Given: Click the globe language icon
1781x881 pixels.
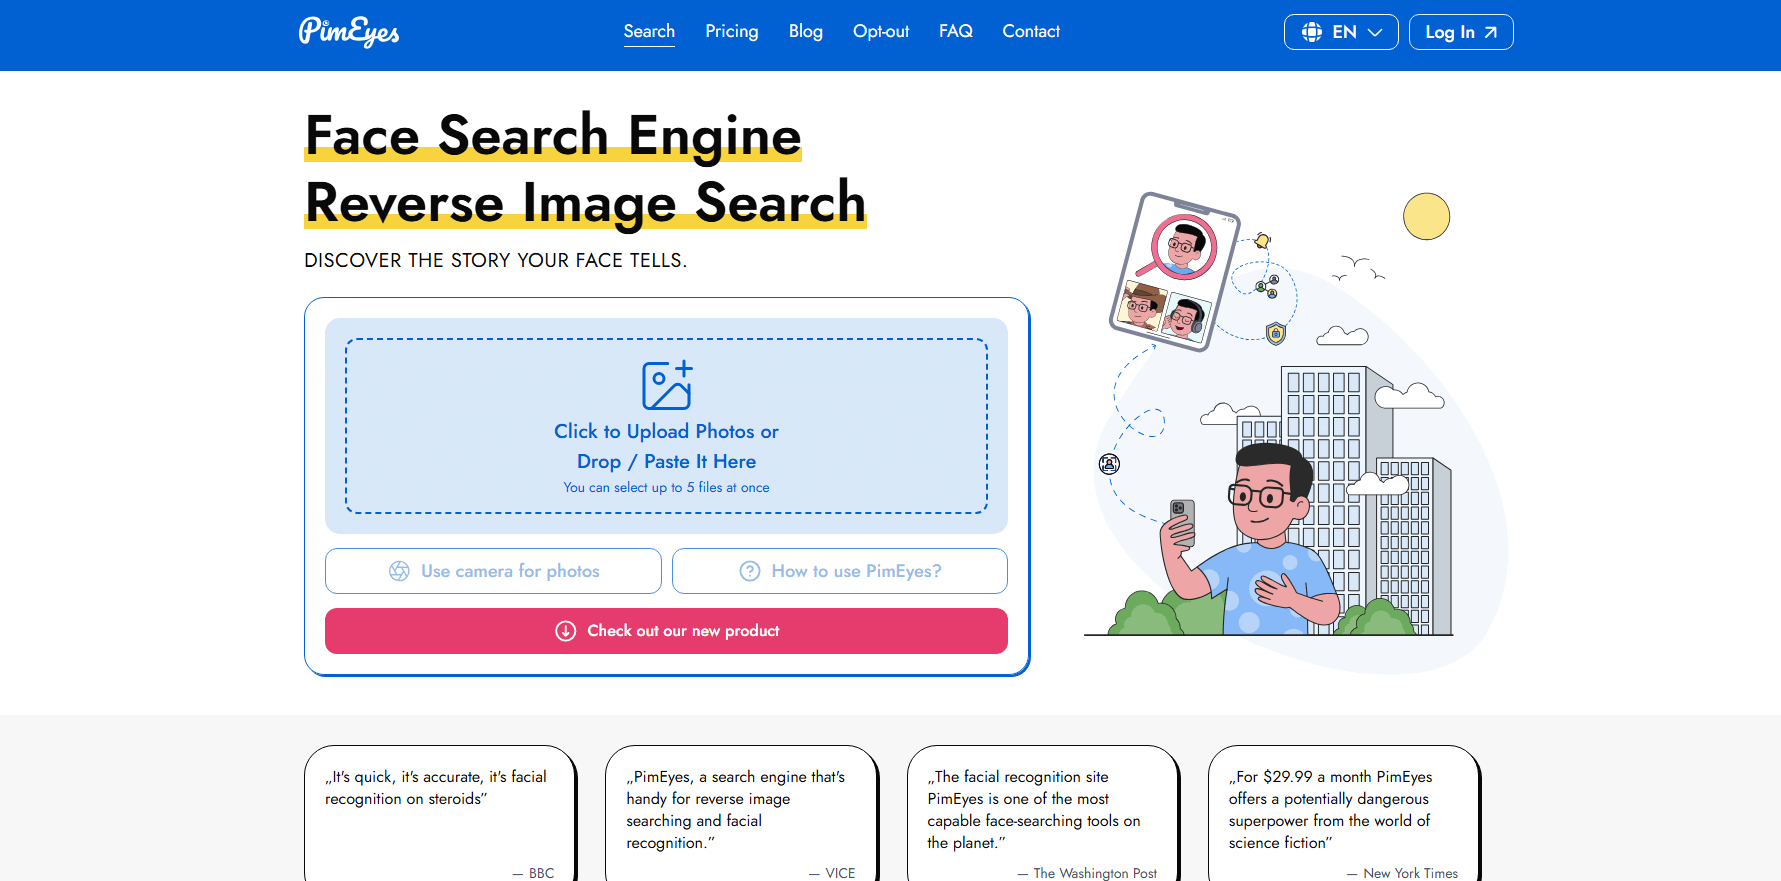Looking at the screenshot, I should click(x=1312, y=32).
